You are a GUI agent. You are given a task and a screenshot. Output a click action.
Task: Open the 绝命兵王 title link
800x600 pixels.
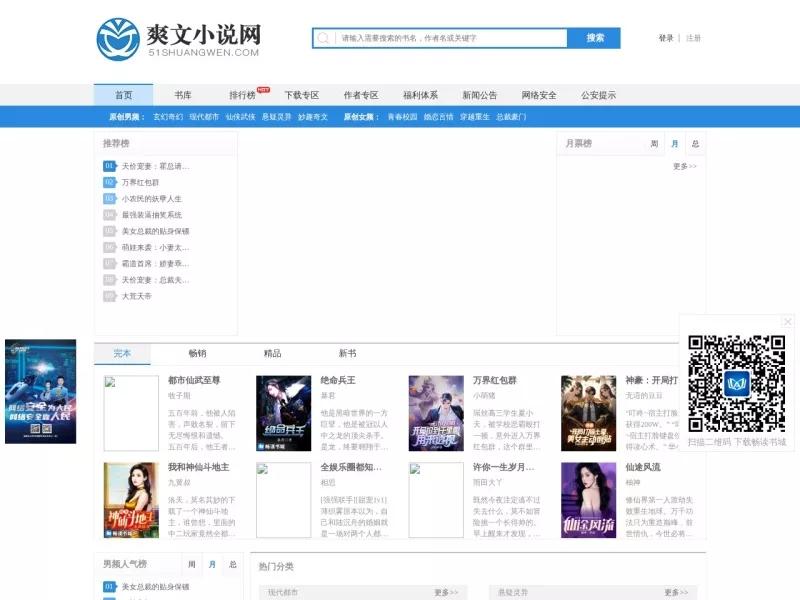338,381
